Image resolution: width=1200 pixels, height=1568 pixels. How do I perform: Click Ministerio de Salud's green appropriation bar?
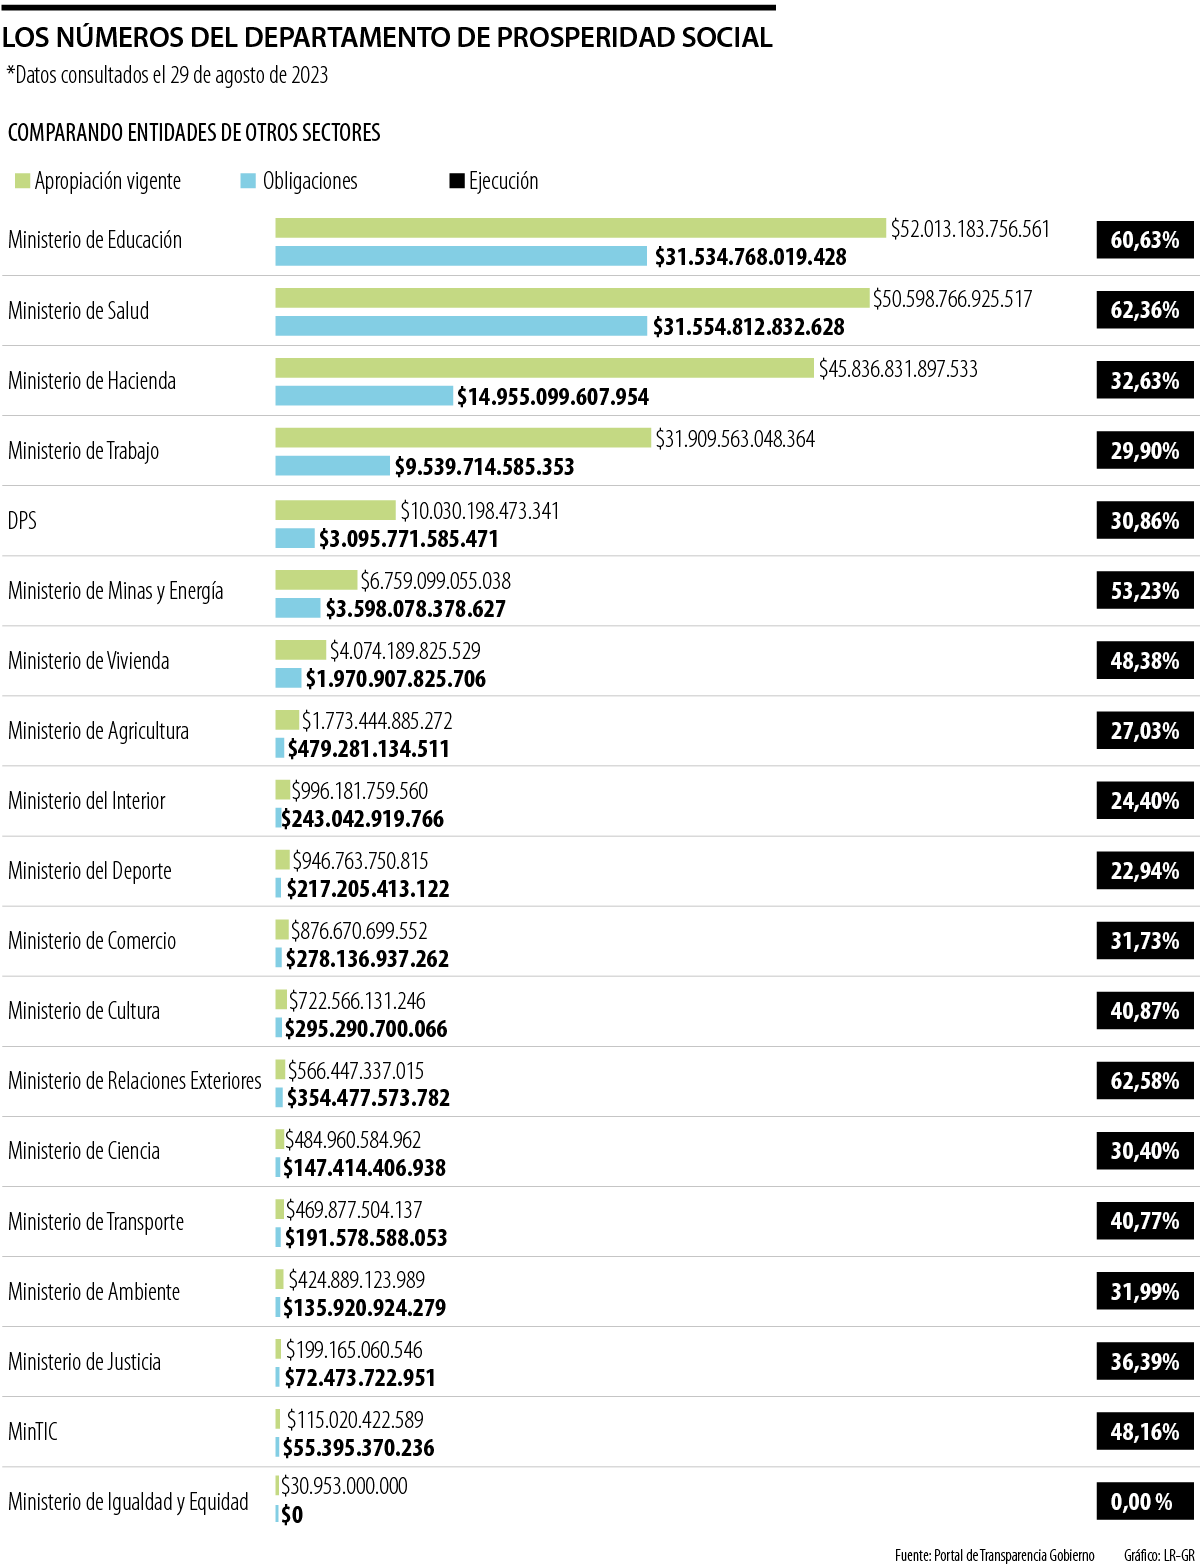click(572, 298)
